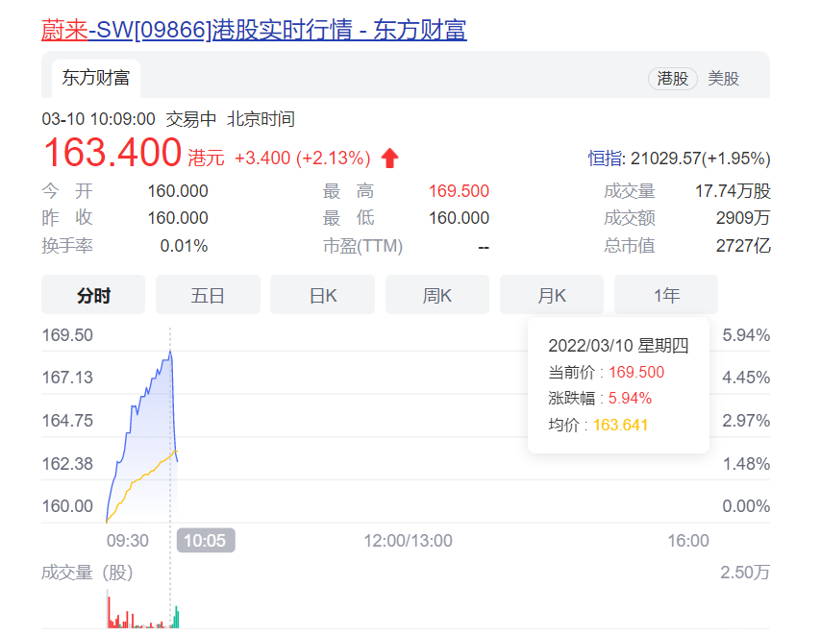Image resolution: width=820 pixels, height=635 pixels.
Task: Select the 日K chart tab
Action: 322,294
